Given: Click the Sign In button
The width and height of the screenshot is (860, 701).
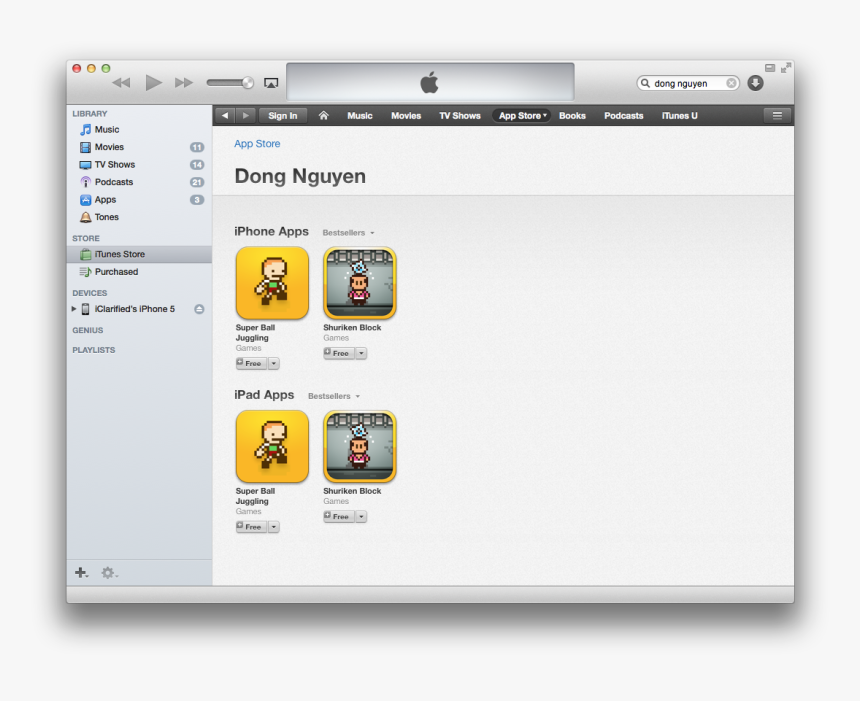Looking at the screenshot, I should click(282, 115).
